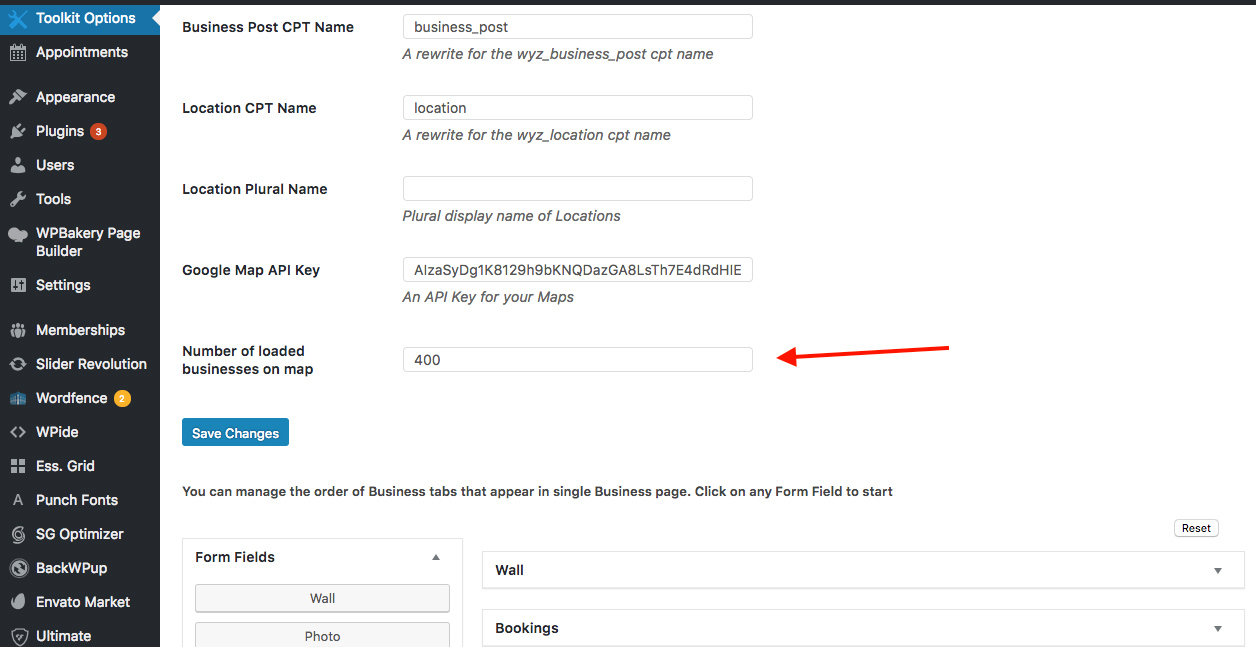Click the Toolkit Options wrench icon
Screen dimensions: 1256x647
point(18,18)
